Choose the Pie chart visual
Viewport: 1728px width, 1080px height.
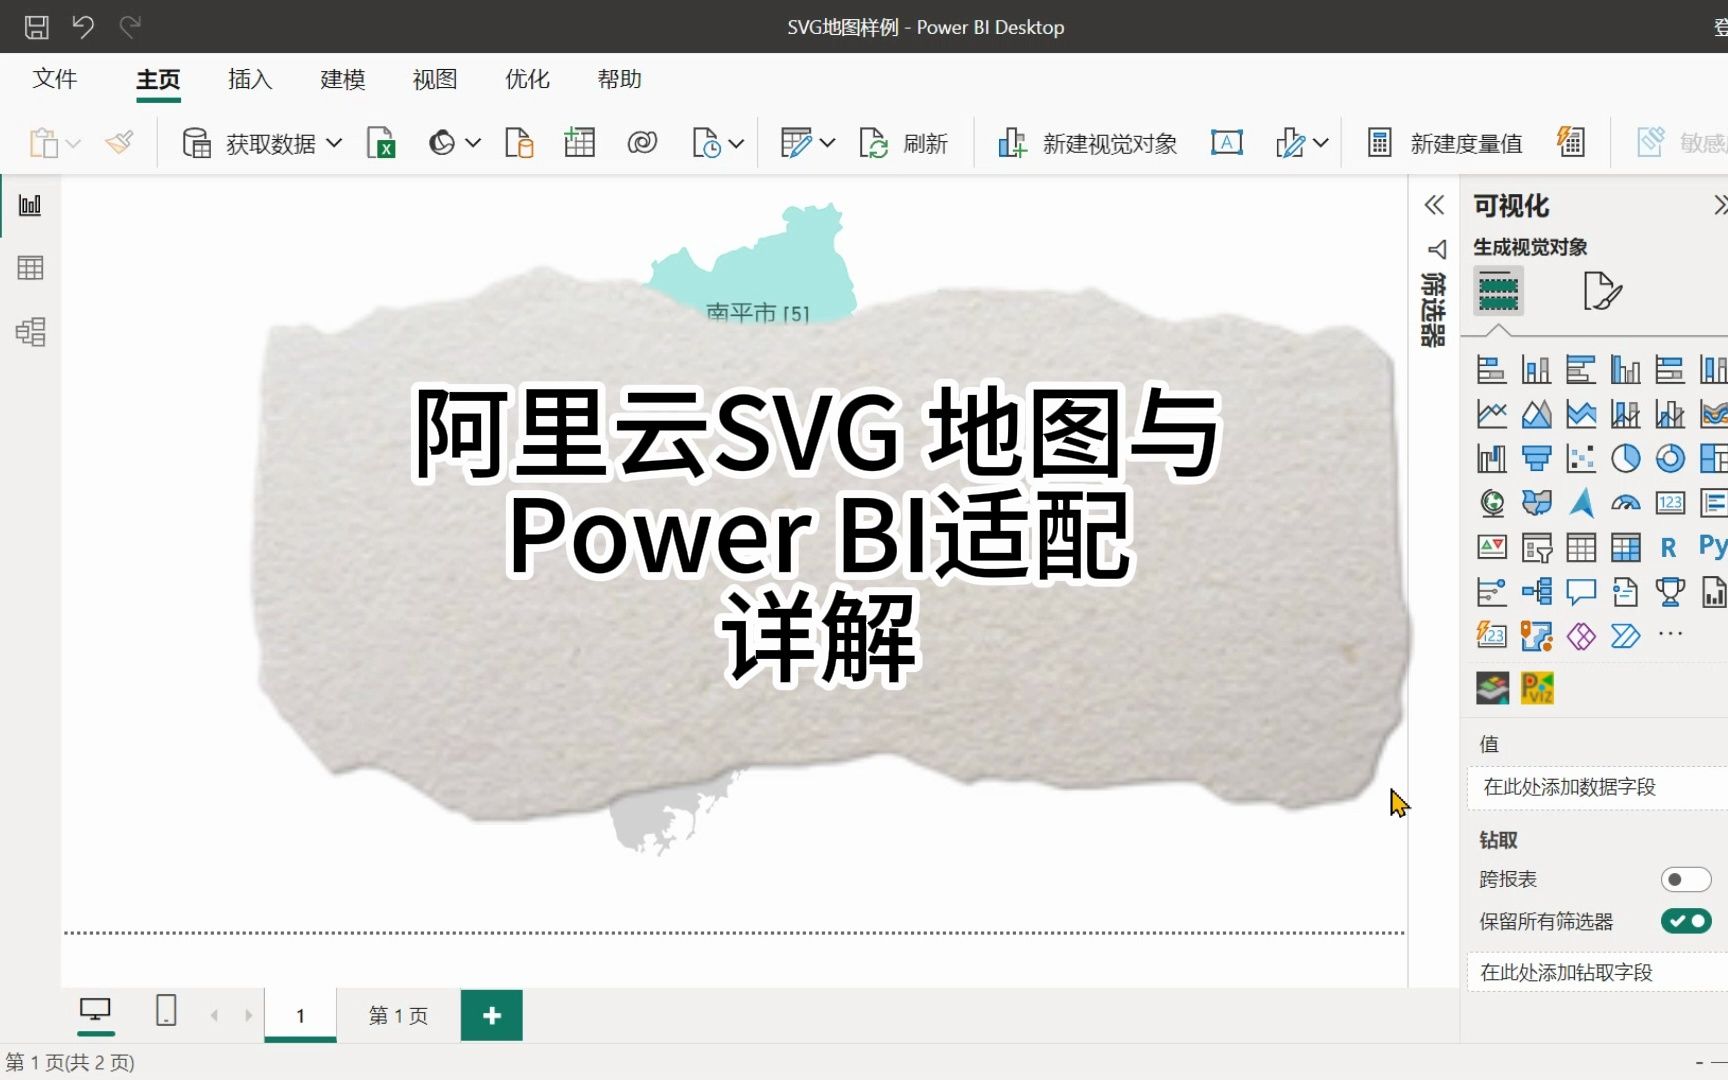click(x=1626, y=459)
